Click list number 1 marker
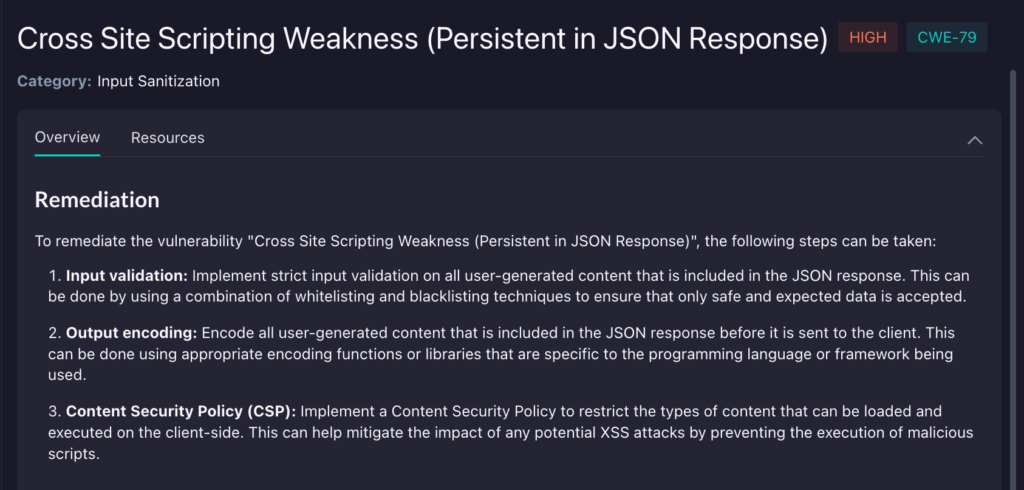This screenshot has width=1024, height=490. click(54, 275)
